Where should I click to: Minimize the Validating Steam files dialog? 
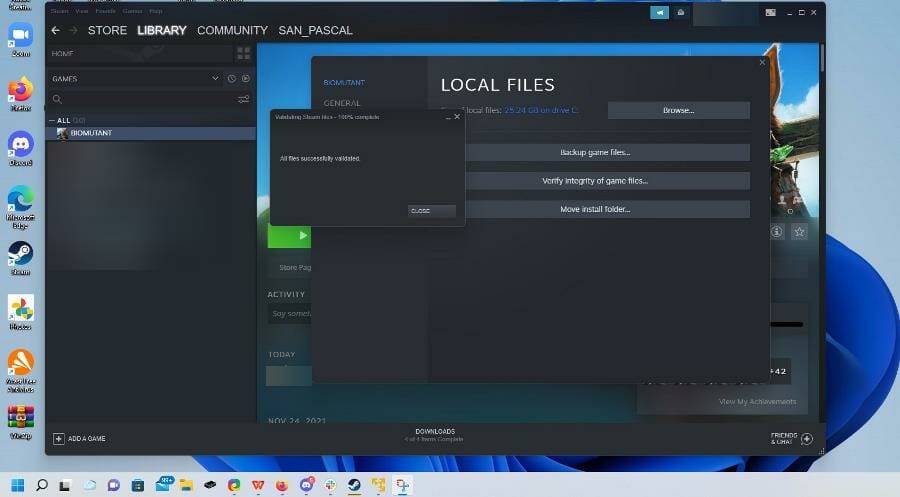[448, 117]
